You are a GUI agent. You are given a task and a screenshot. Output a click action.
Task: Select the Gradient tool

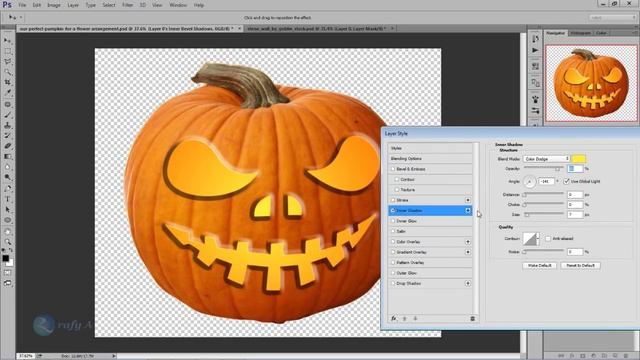coord(7,157)
